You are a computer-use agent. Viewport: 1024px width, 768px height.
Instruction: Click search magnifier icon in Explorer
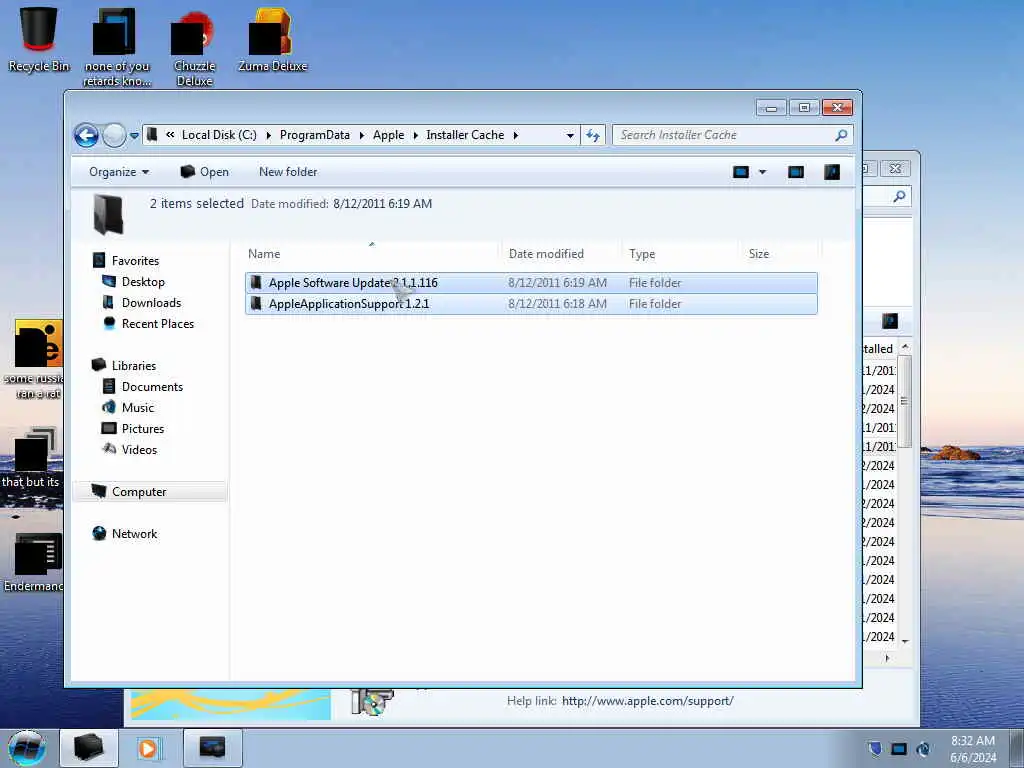click(x=841, y=135)
